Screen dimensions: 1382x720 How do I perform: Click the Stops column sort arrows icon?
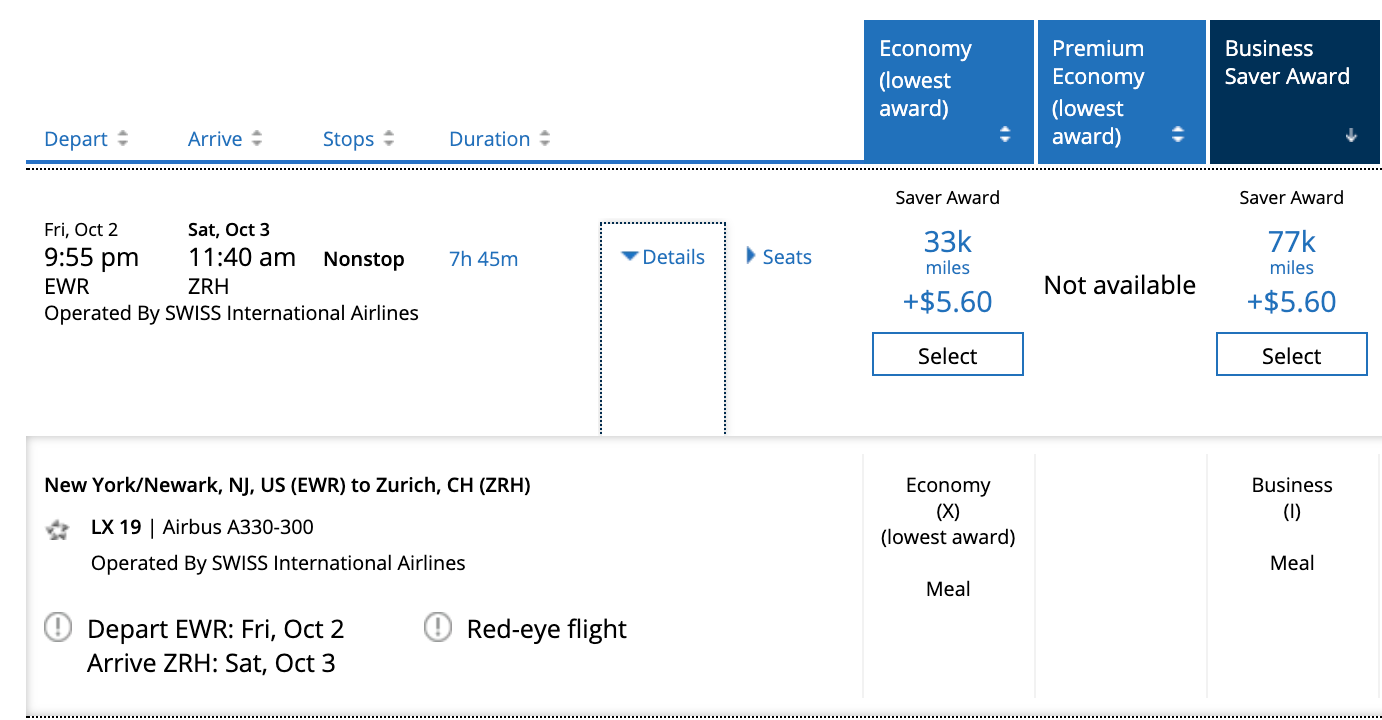[389, 140]
